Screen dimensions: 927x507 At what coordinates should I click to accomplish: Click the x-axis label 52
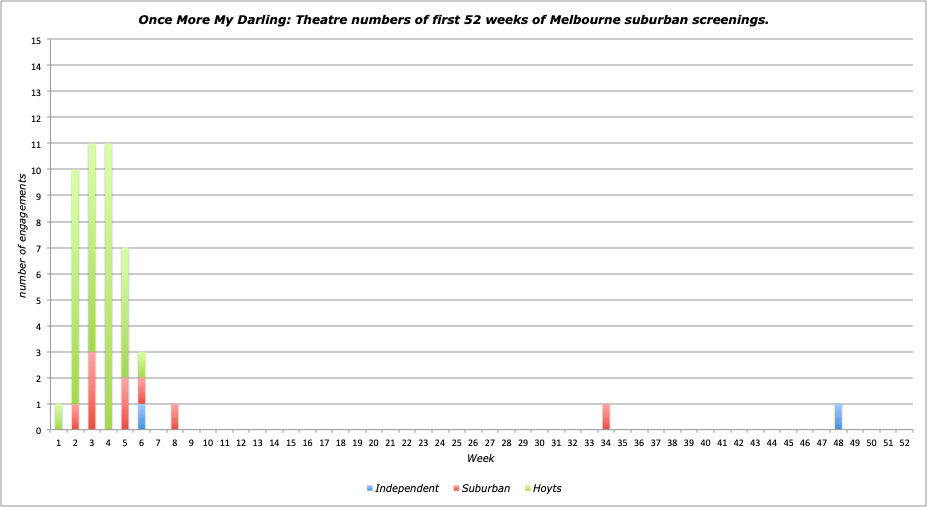point(904,442)
